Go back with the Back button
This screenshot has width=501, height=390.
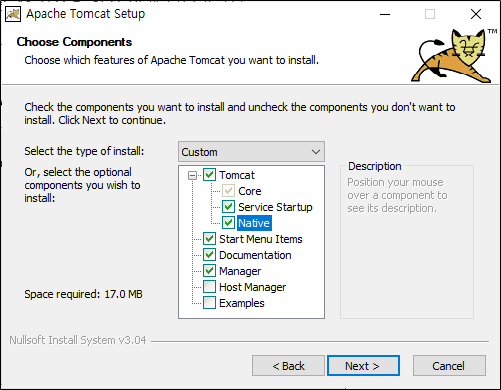[288, 366]
